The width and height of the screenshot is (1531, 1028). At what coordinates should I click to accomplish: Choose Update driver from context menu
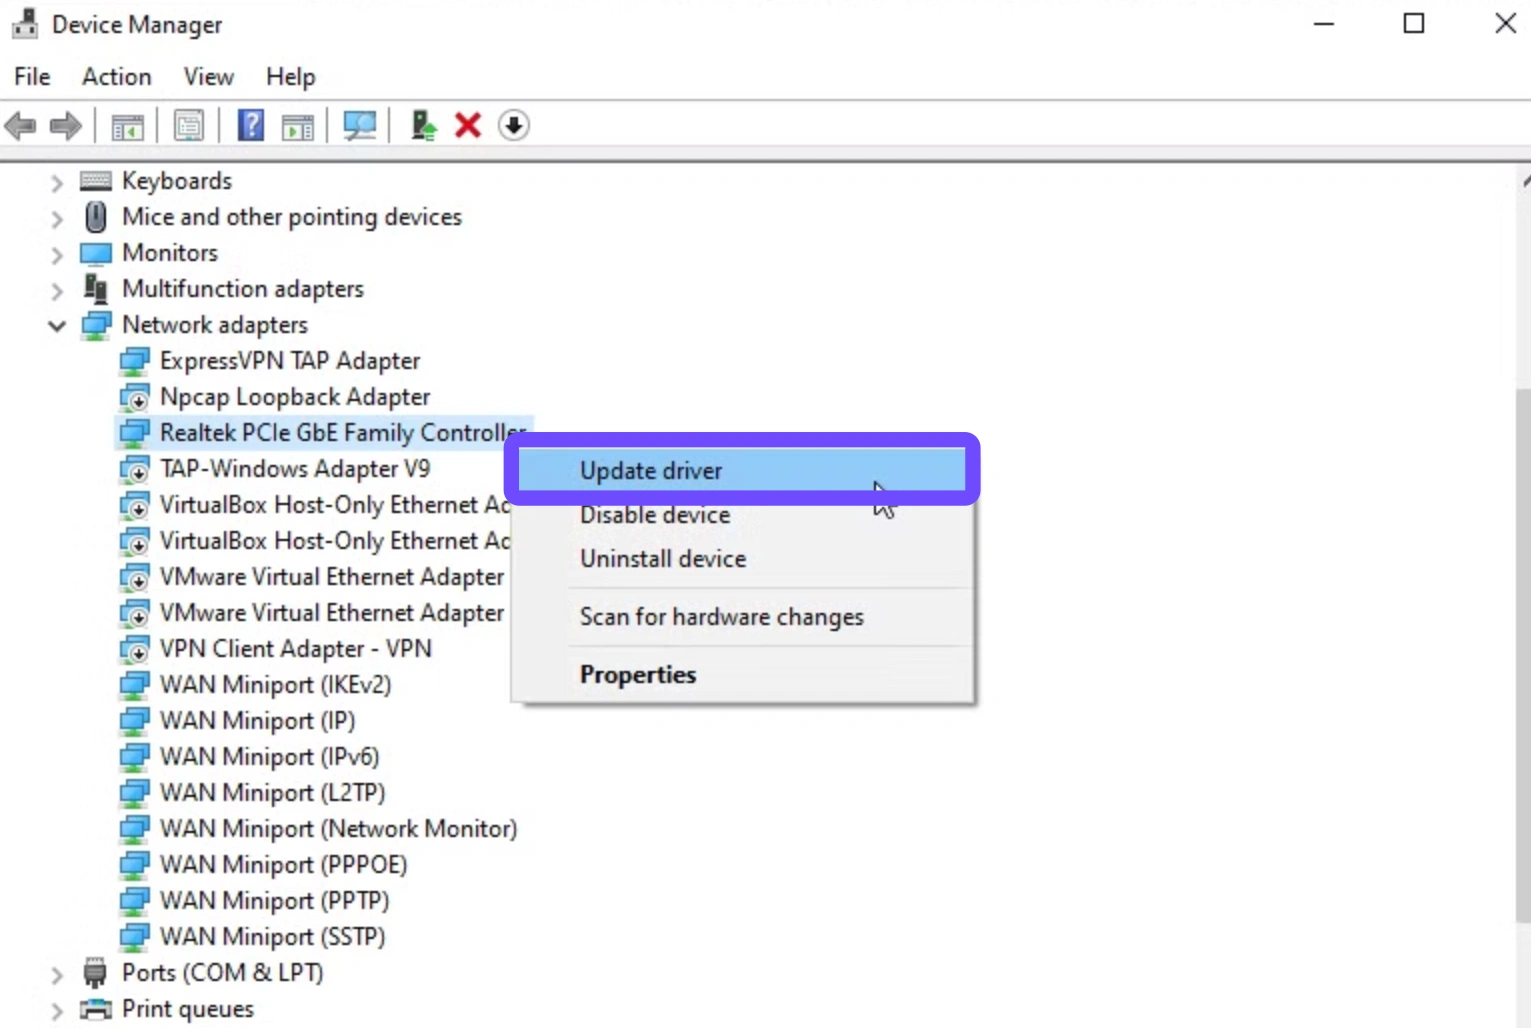[651, 471]
